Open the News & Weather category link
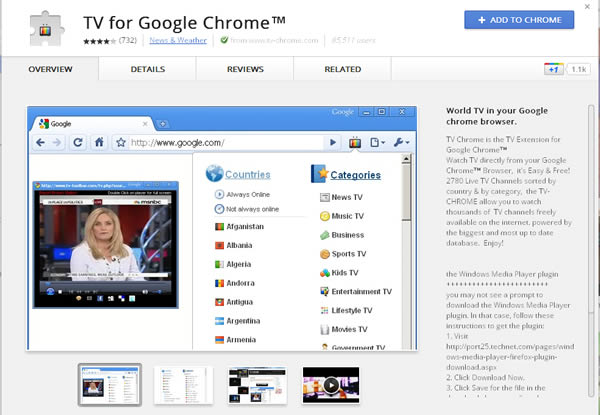Image resolution: width=600 pixels, height=415 pixels. click(178, 40)
